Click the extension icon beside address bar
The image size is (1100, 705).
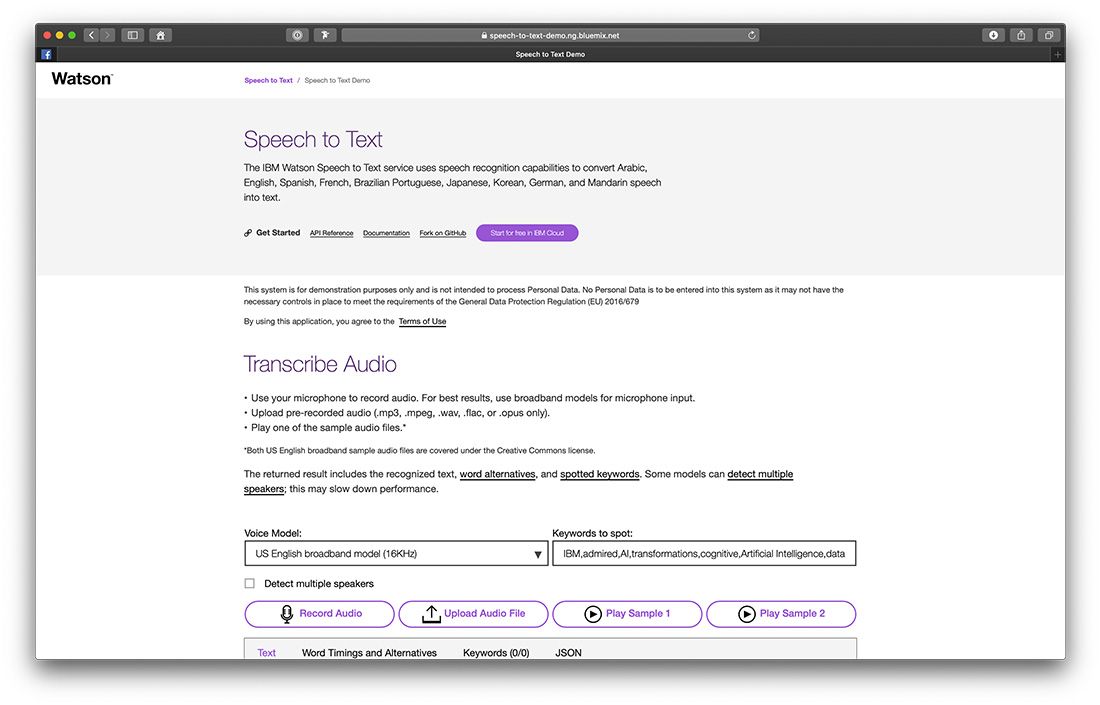tap(325, 35)
